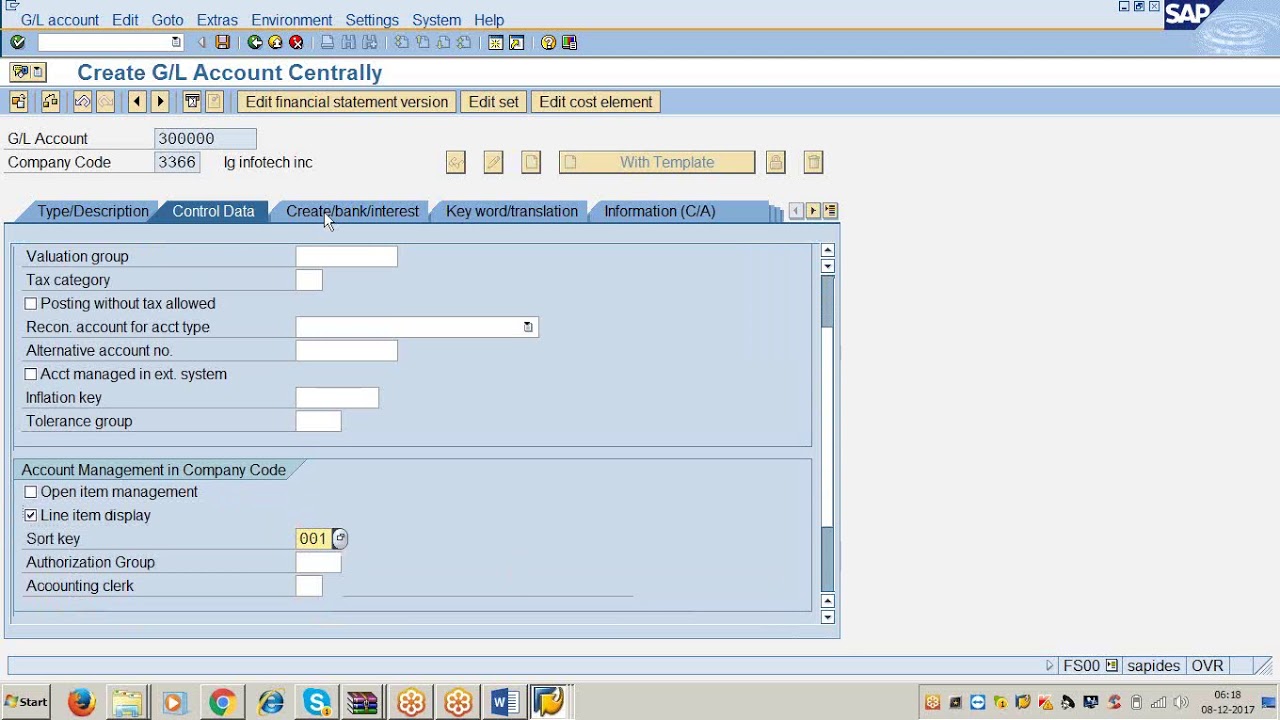Click Edit cost element button
The image size is (1280, 720).
[x=596, y=101]
